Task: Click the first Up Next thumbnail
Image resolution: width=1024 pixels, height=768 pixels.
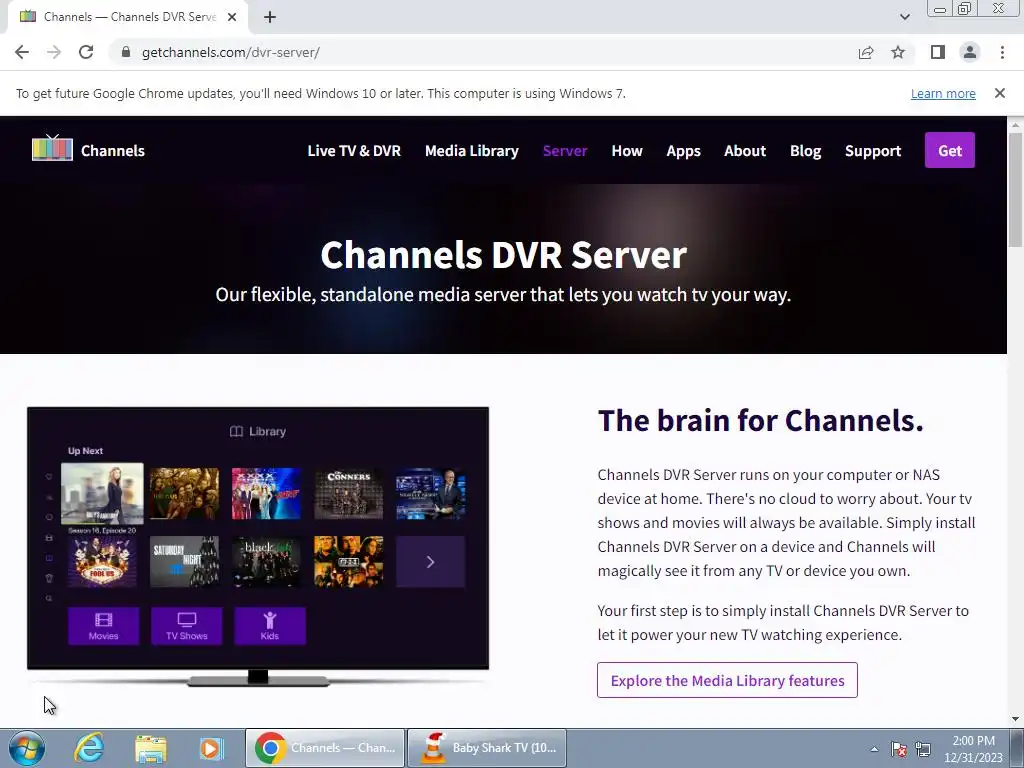Action: (103, 494)
